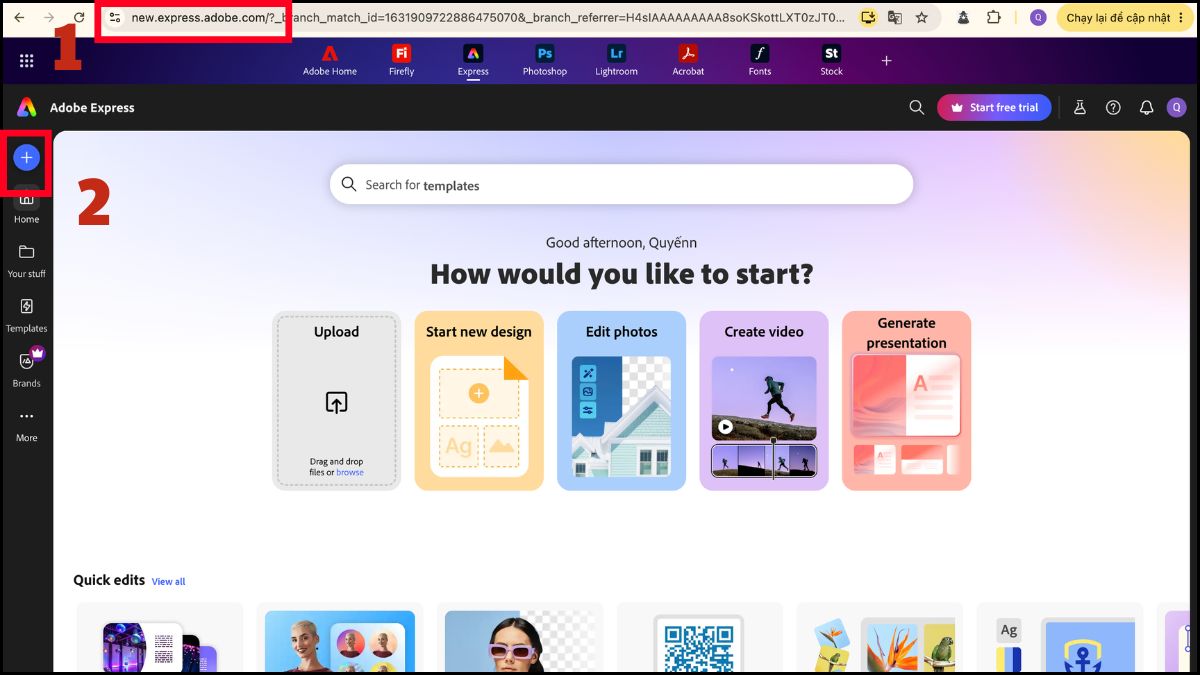The image size is (1200, 675).
Task: Bookmark this page with the star
Action: (x=921, y=18)
